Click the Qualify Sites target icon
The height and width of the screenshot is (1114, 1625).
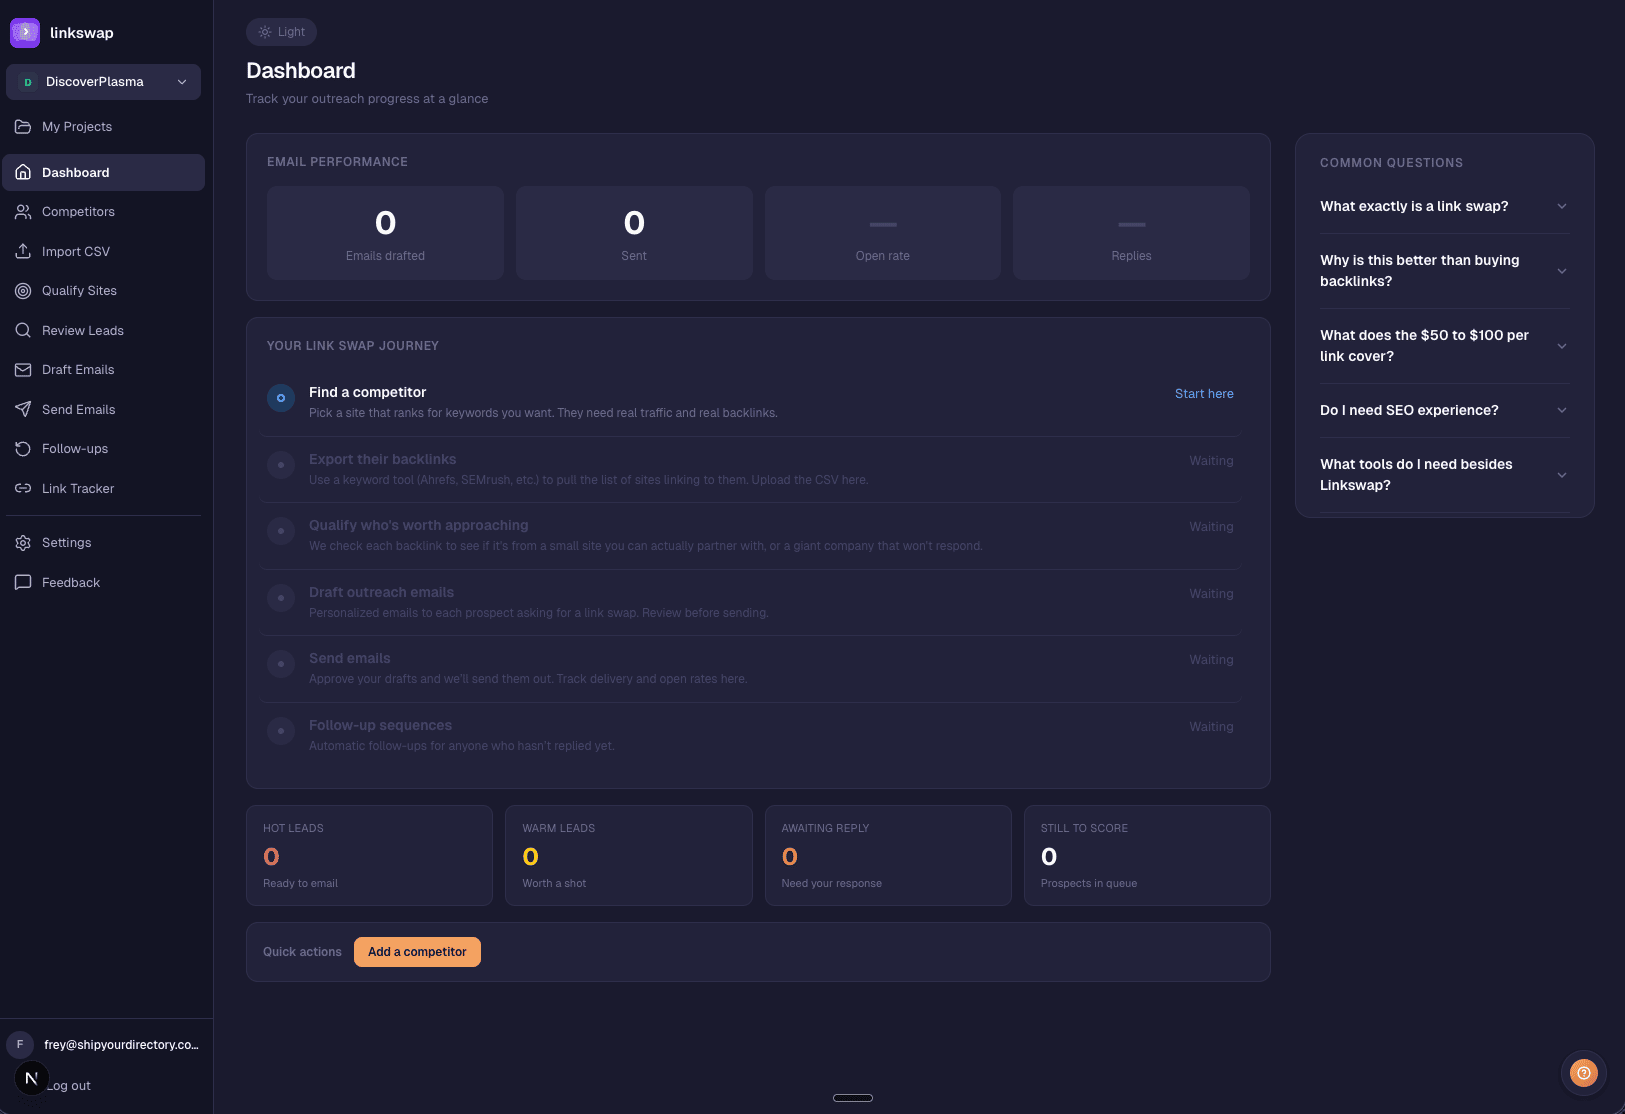point(23,291)
